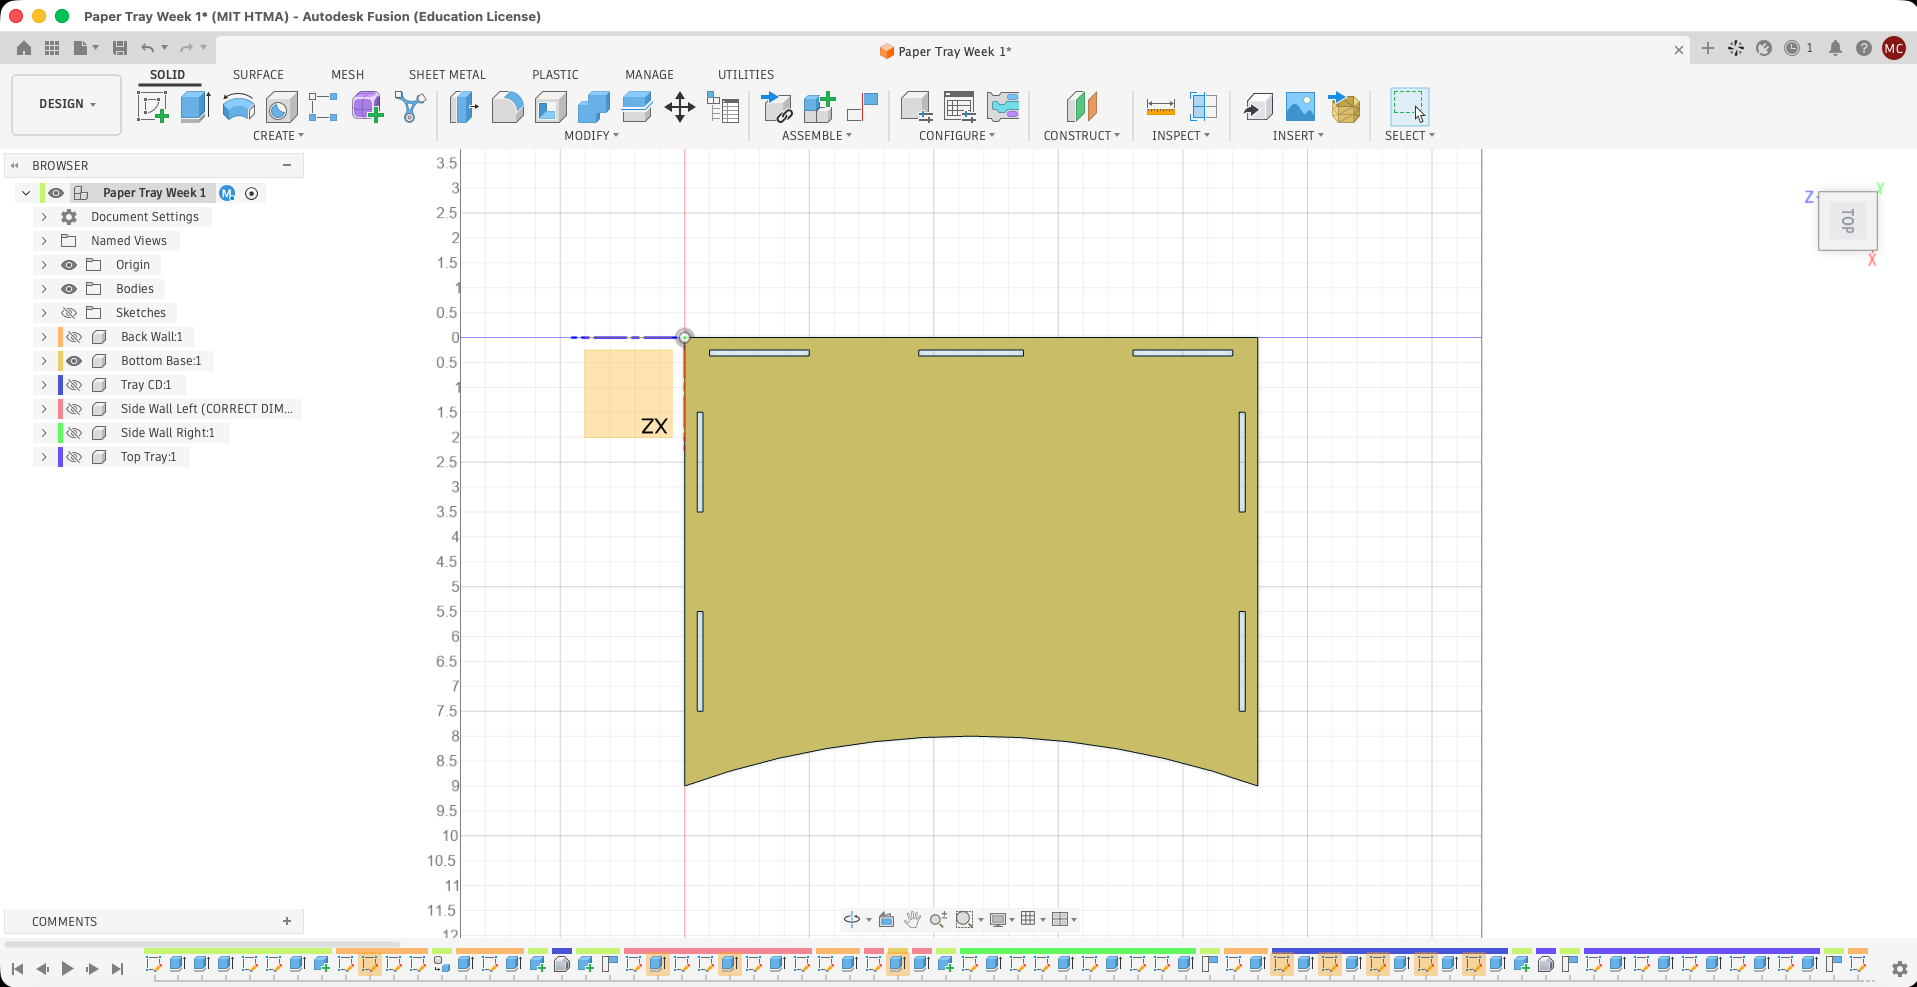Viewport: 1917px width, 987px height.
Task: Collapse the BROWSER panel with minus
Action: tap(287, 165)
